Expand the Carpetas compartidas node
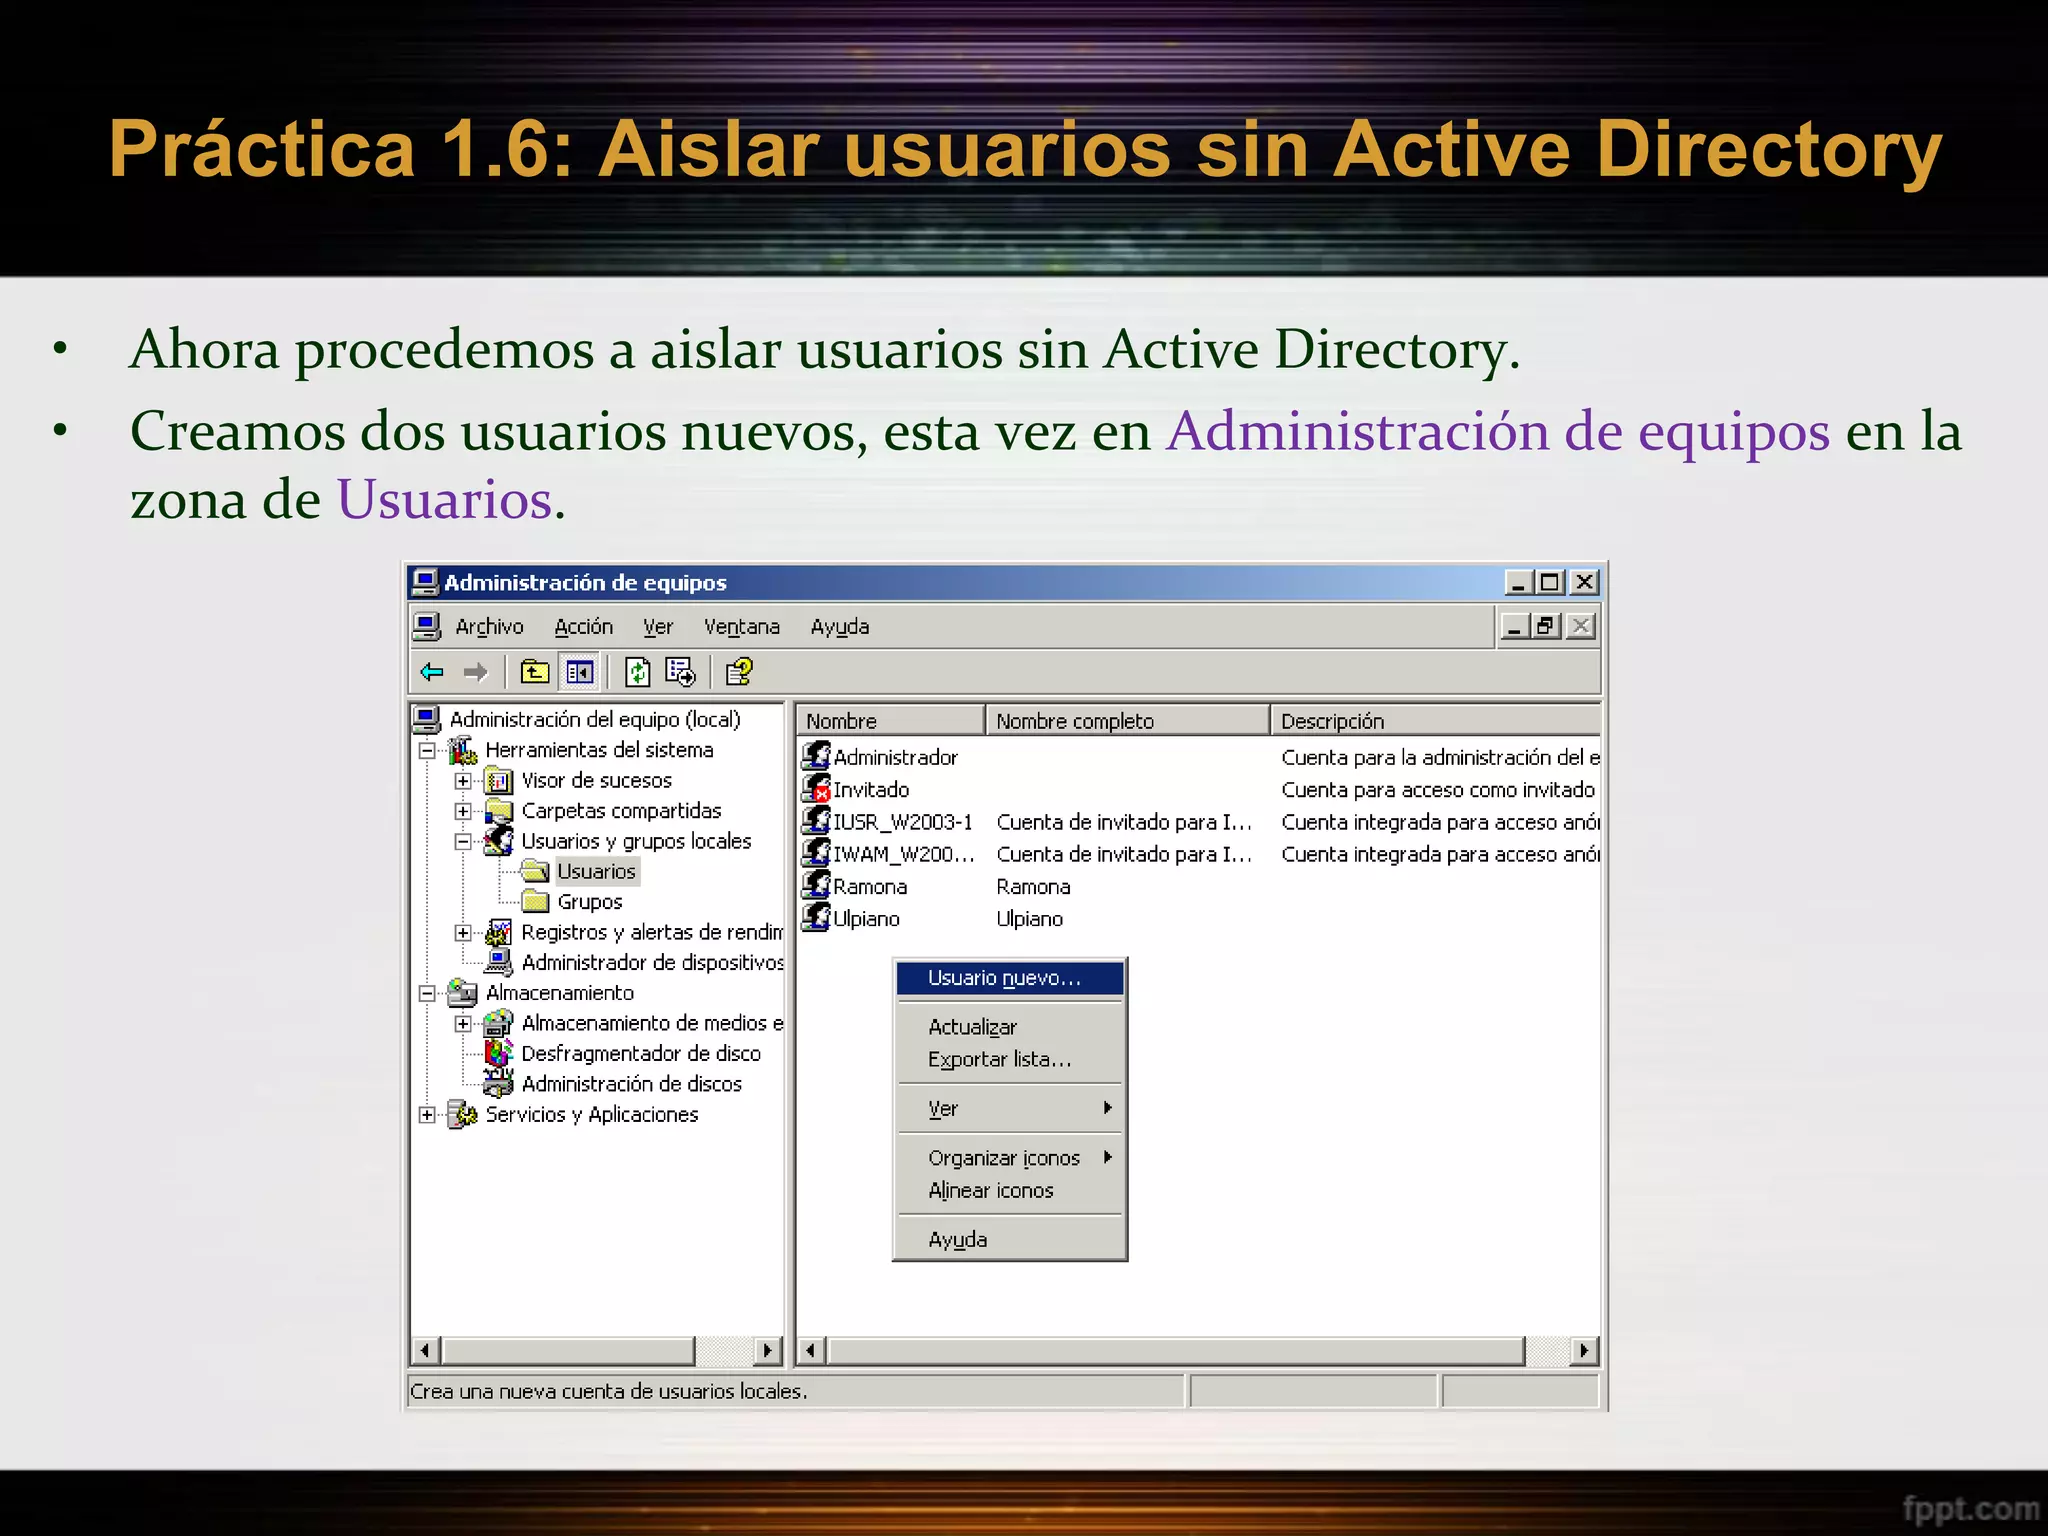The height and width of the screenshot is (1536, 2048). click(463, 811)
